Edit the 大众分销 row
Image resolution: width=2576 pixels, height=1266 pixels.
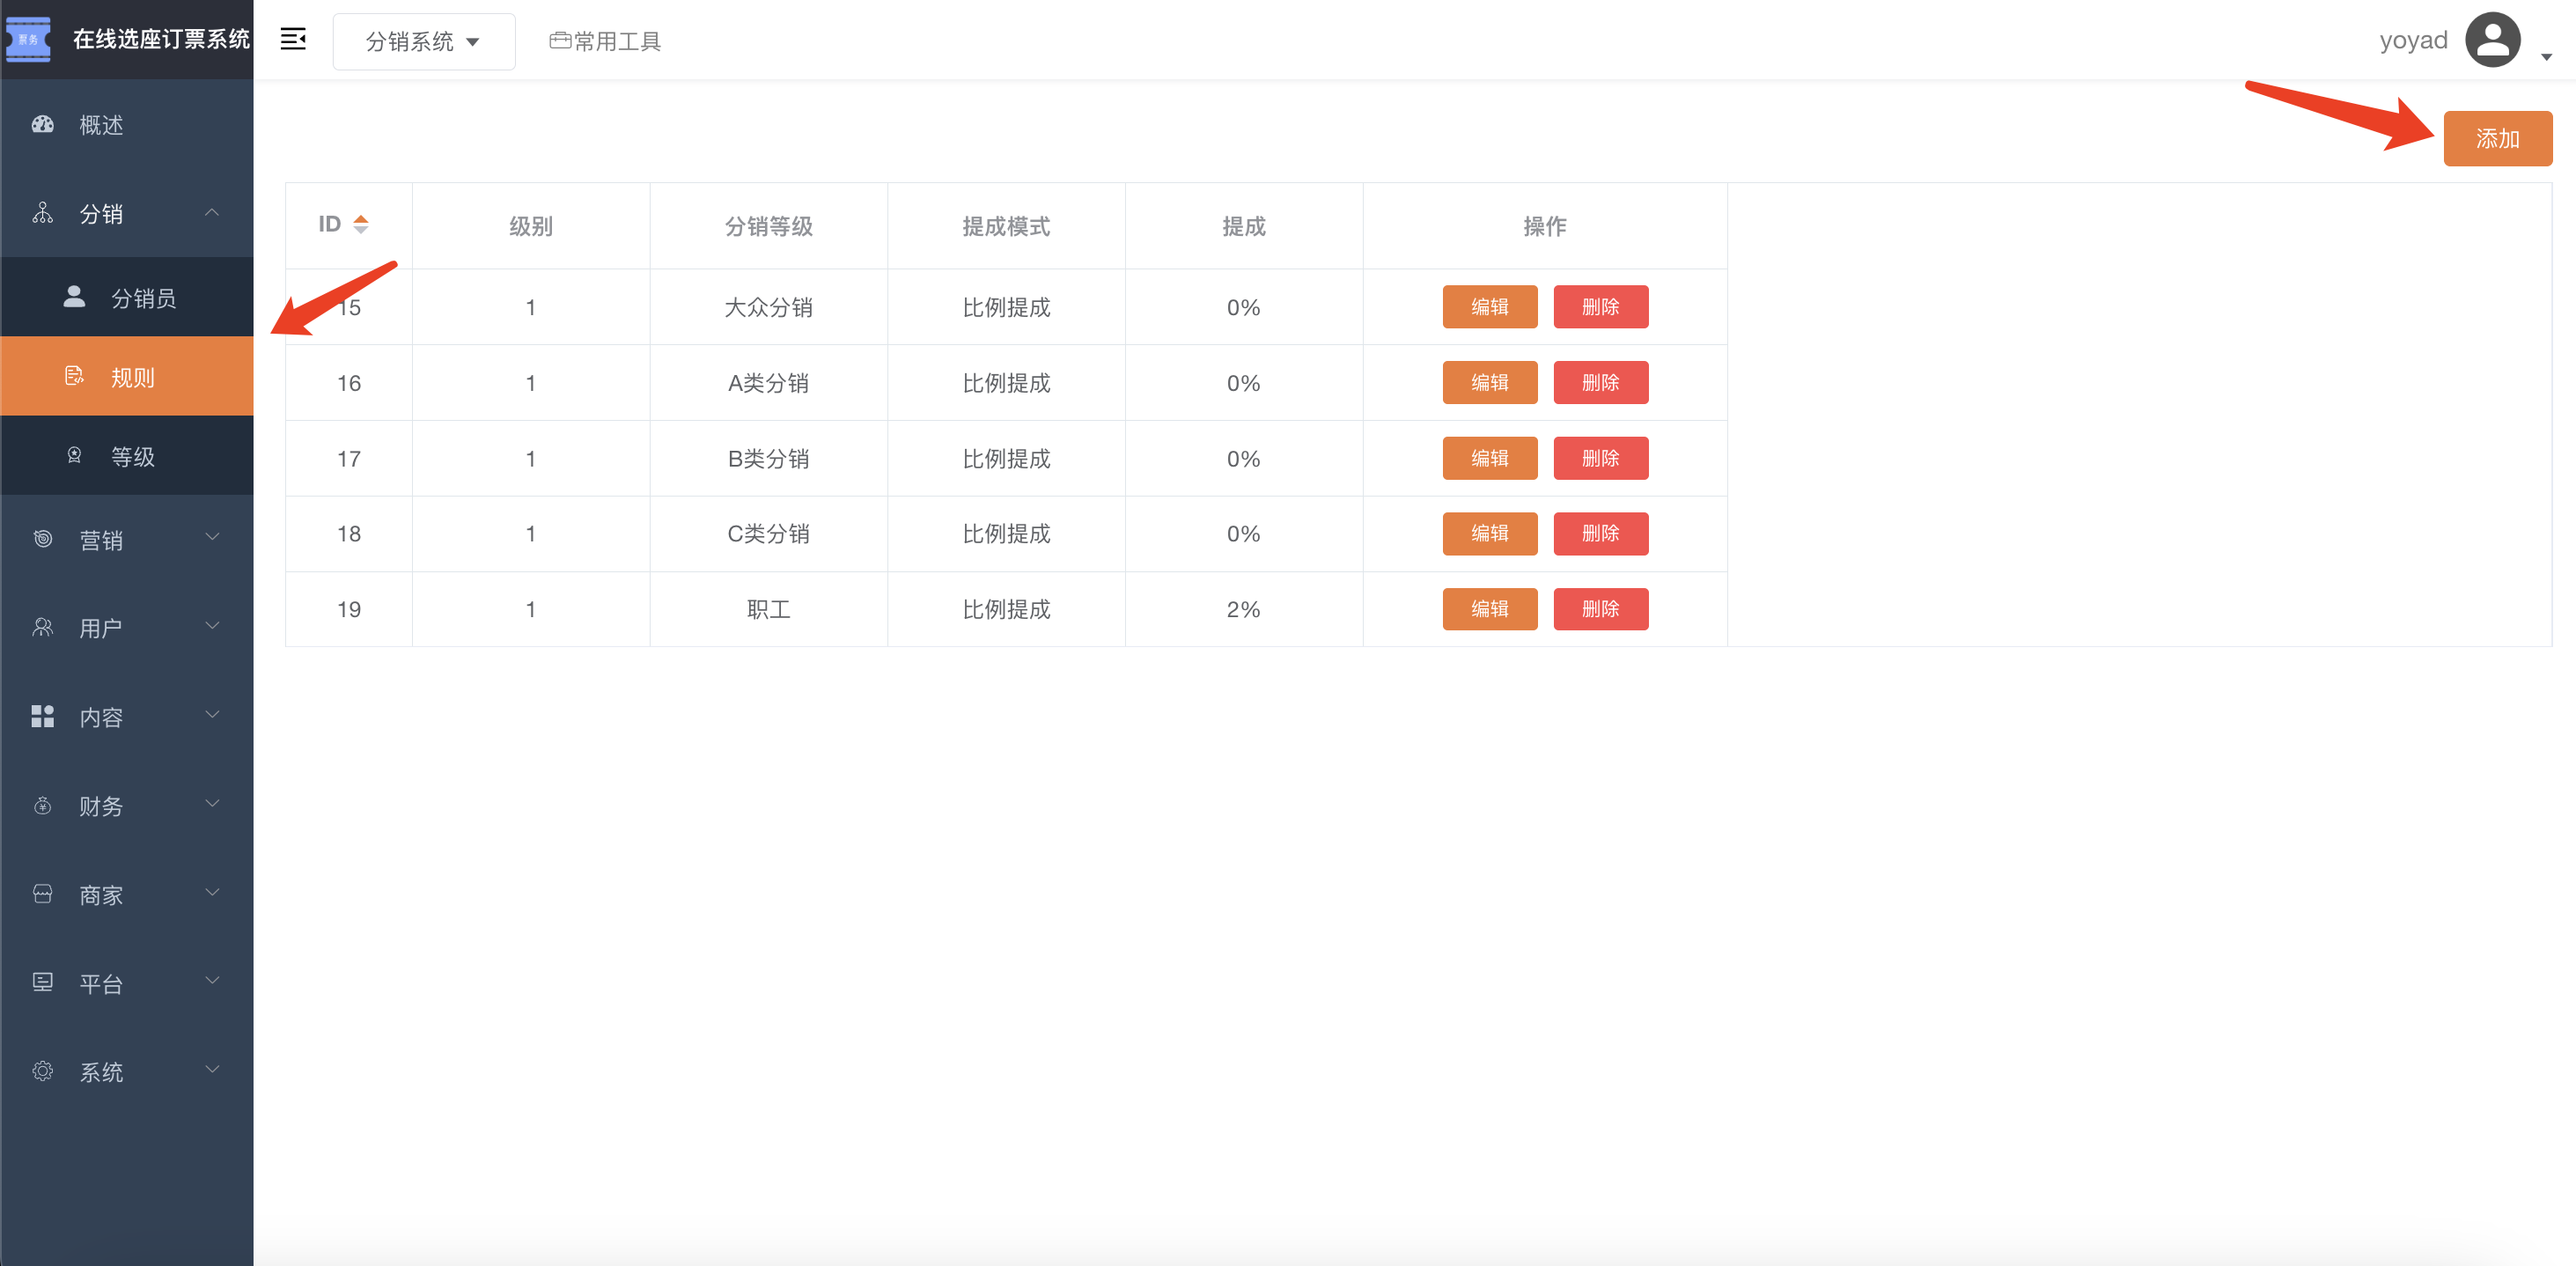coord(1489,307)
